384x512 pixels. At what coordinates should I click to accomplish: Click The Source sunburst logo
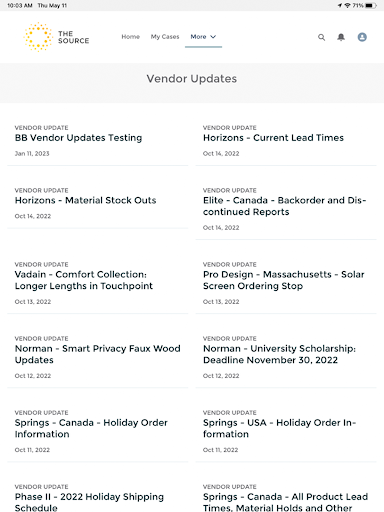coord(38,37)
